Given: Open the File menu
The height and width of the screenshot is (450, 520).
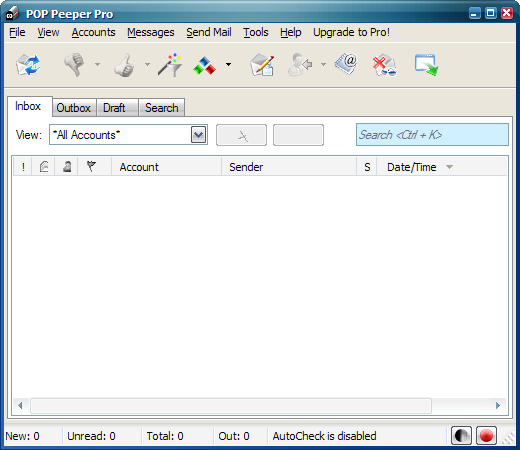Looking at the screenshot, I should pos(17,32).
